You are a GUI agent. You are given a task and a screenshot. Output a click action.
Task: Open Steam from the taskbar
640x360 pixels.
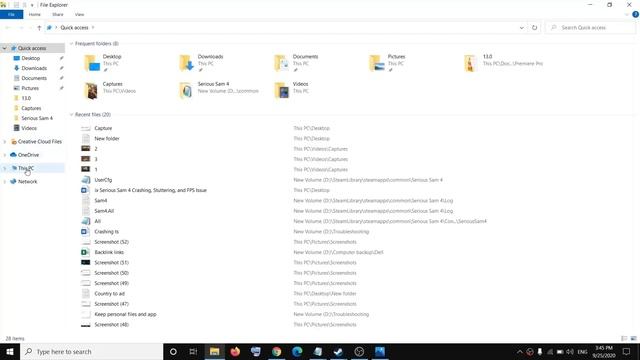point(338,351)
